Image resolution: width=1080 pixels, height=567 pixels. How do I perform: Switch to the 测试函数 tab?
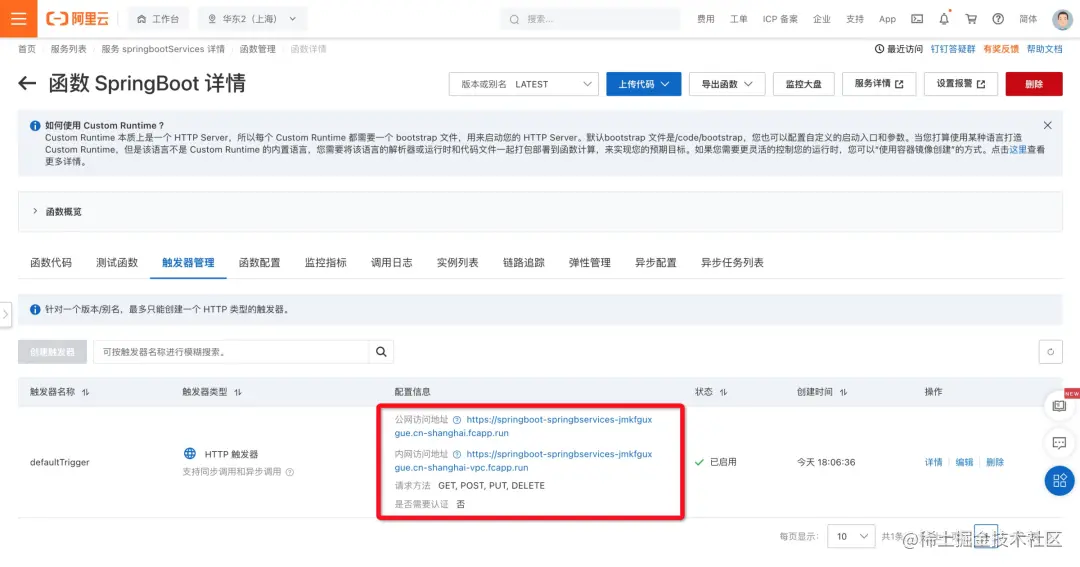[x=117, y=262]
